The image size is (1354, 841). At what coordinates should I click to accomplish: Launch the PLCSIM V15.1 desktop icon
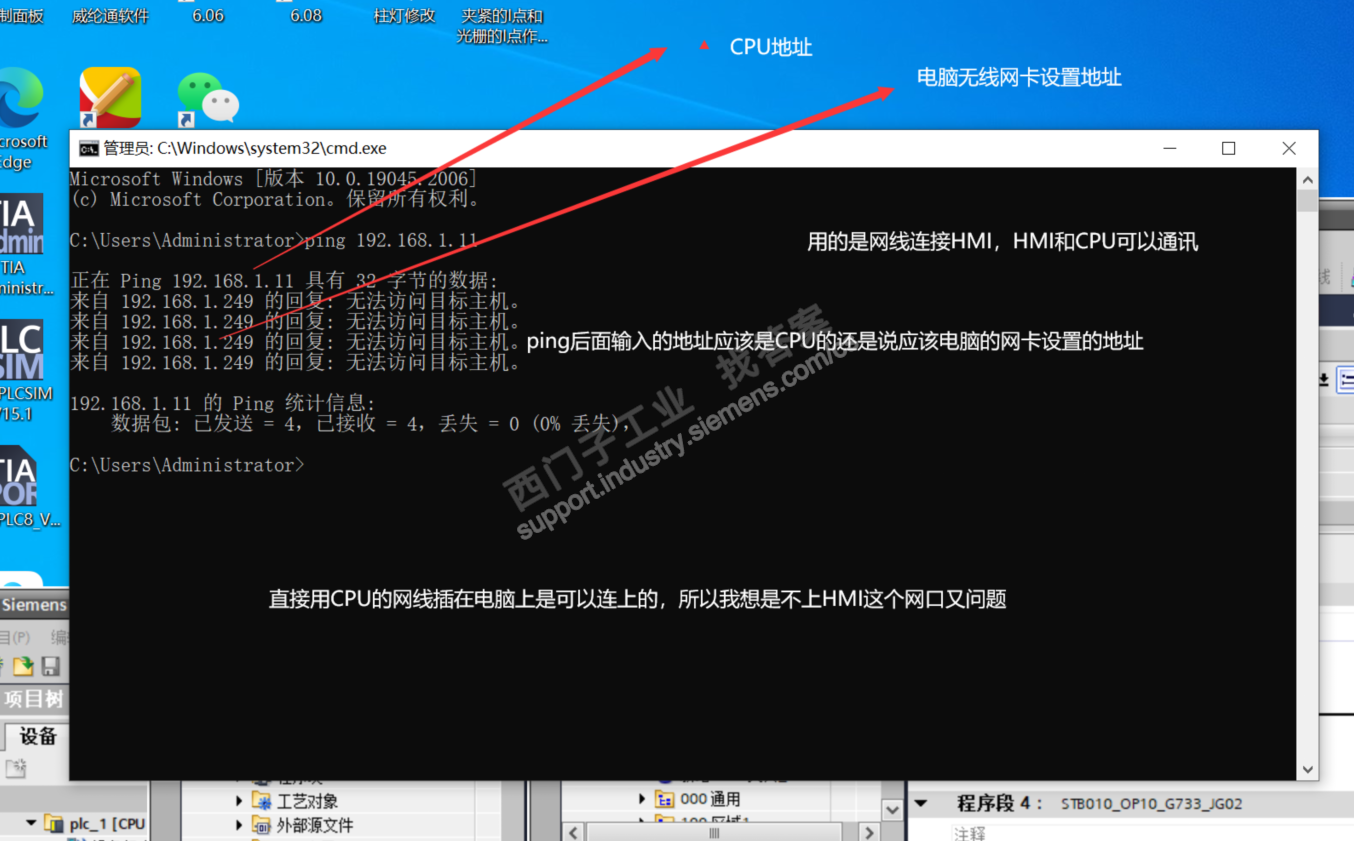(x=22, y=351)
